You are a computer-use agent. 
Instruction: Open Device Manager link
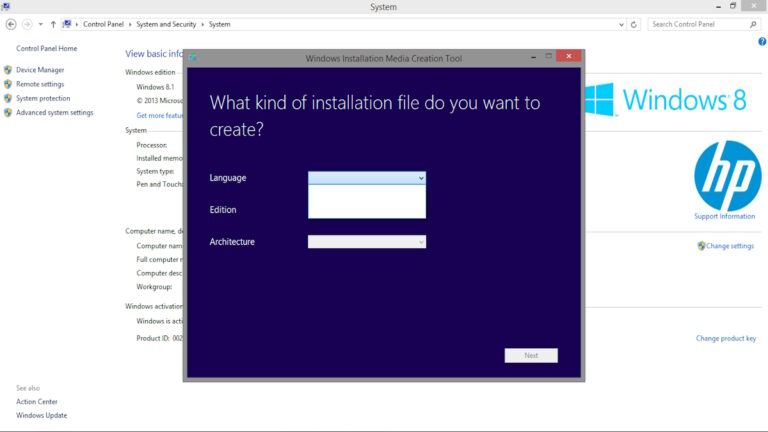(x=40, y=70)
